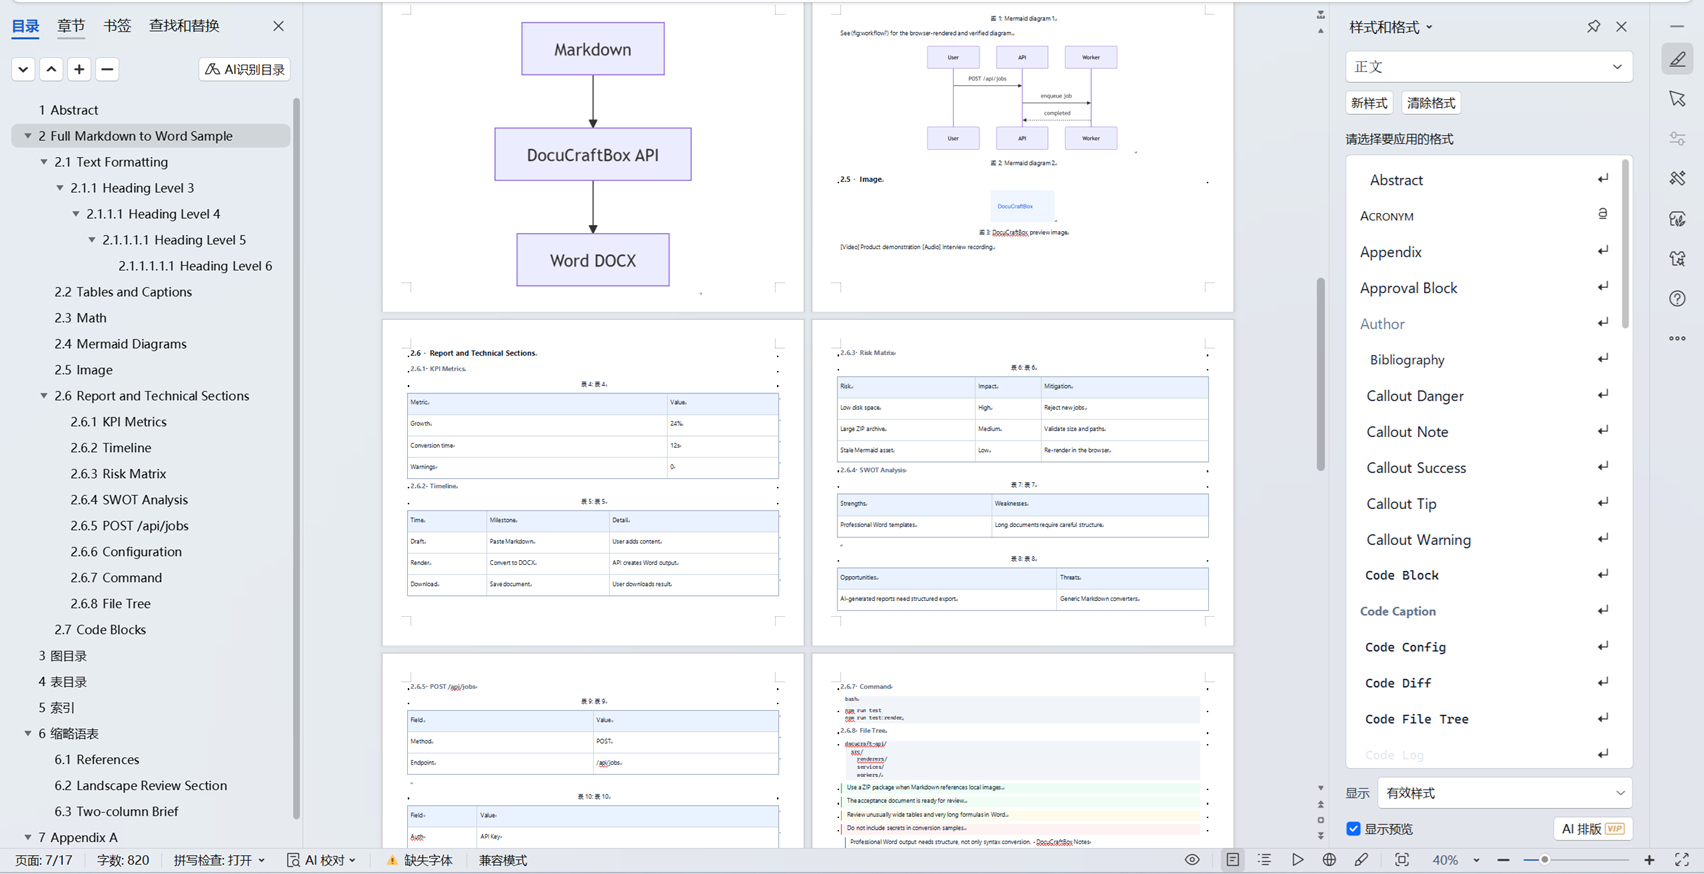
Task: Open the 查找和替换 tab
Action: 184,26
